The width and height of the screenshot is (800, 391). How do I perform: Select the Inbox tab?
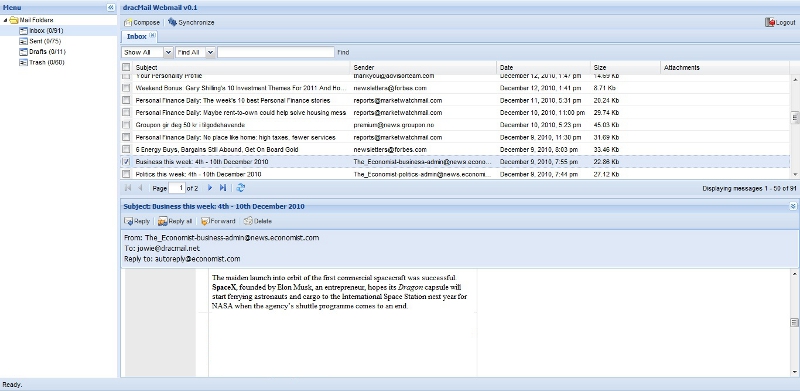coord(136,36)
